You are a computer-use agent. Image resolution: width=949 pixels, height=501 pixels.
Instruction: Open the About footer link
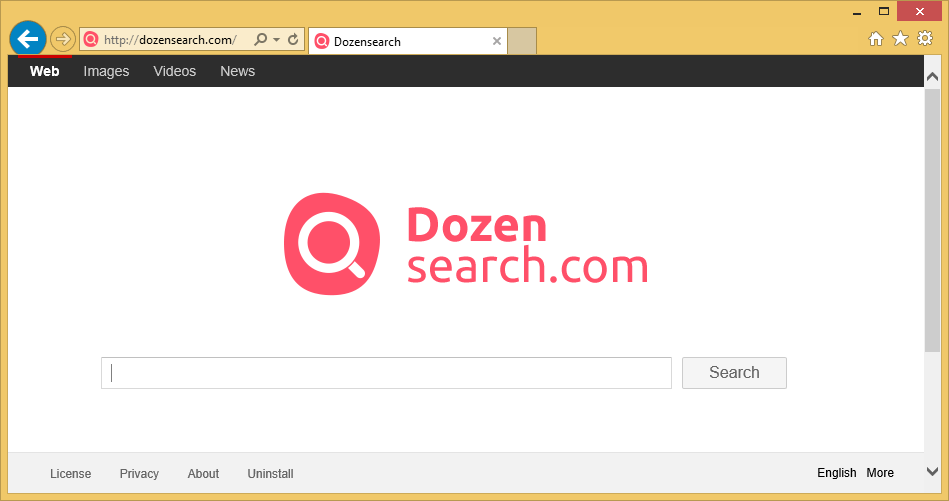[203, 474]
